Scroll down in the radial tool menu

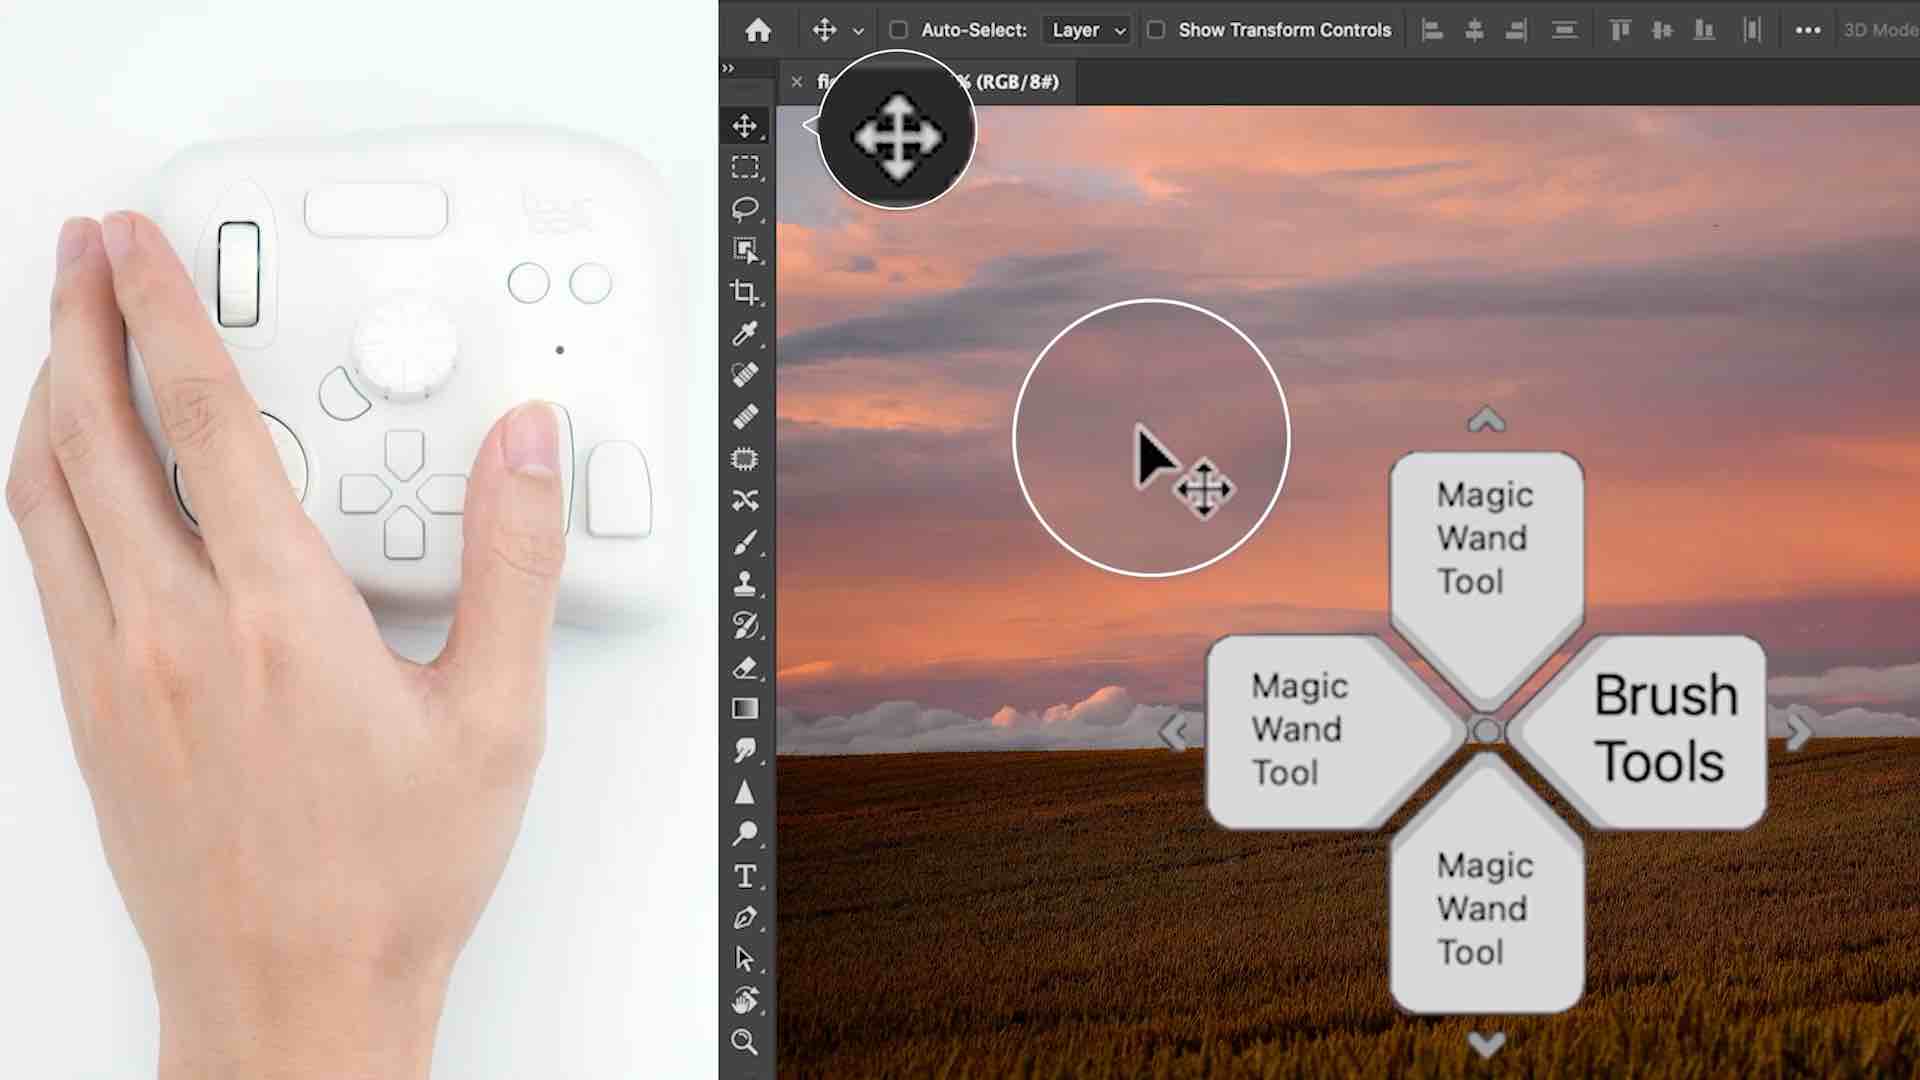pyautogui.click(x=1486, y=1042)
